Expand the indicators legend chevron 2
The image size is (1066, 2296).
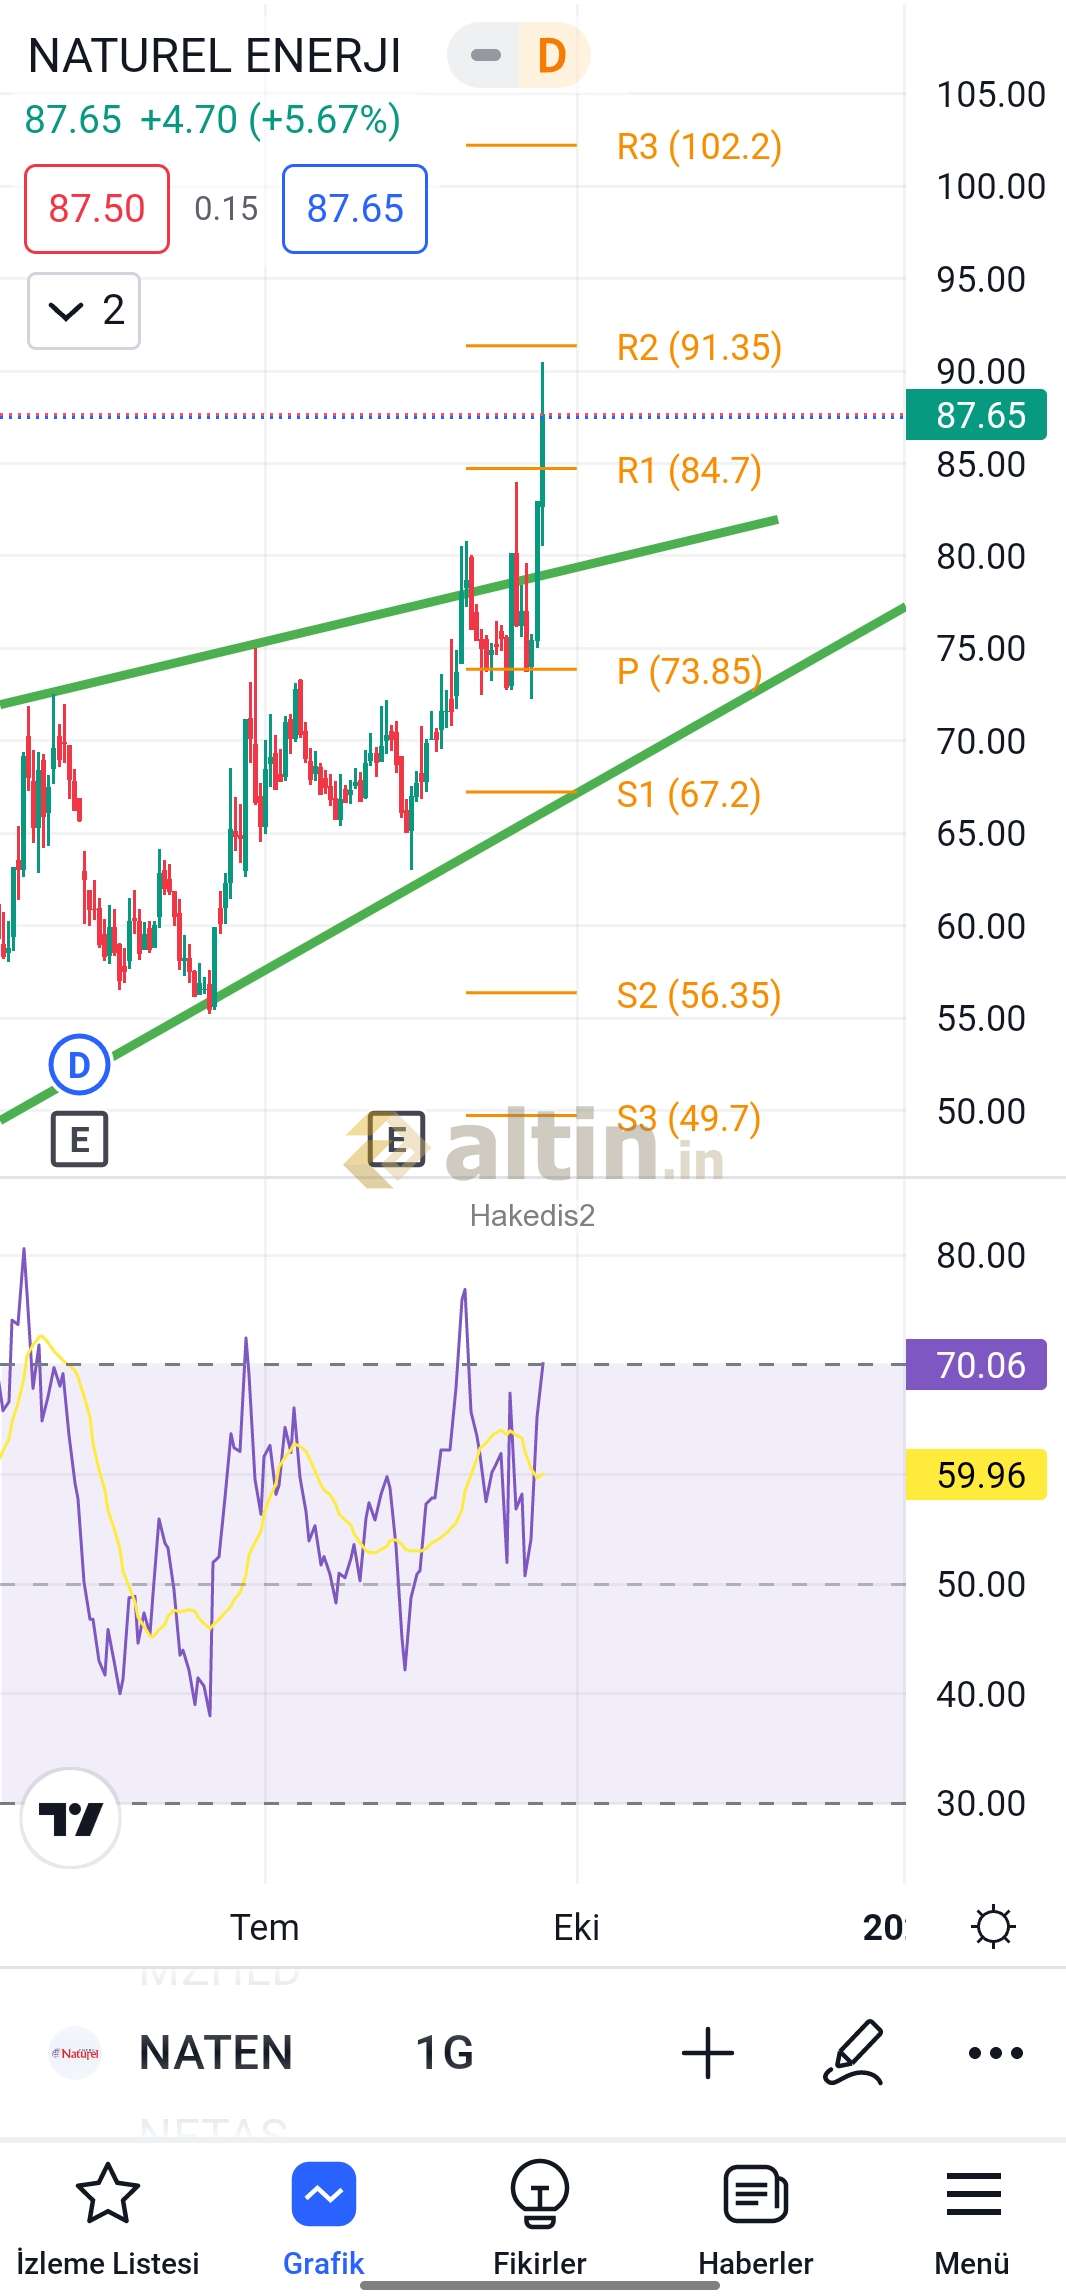click(x=84, y=311)
